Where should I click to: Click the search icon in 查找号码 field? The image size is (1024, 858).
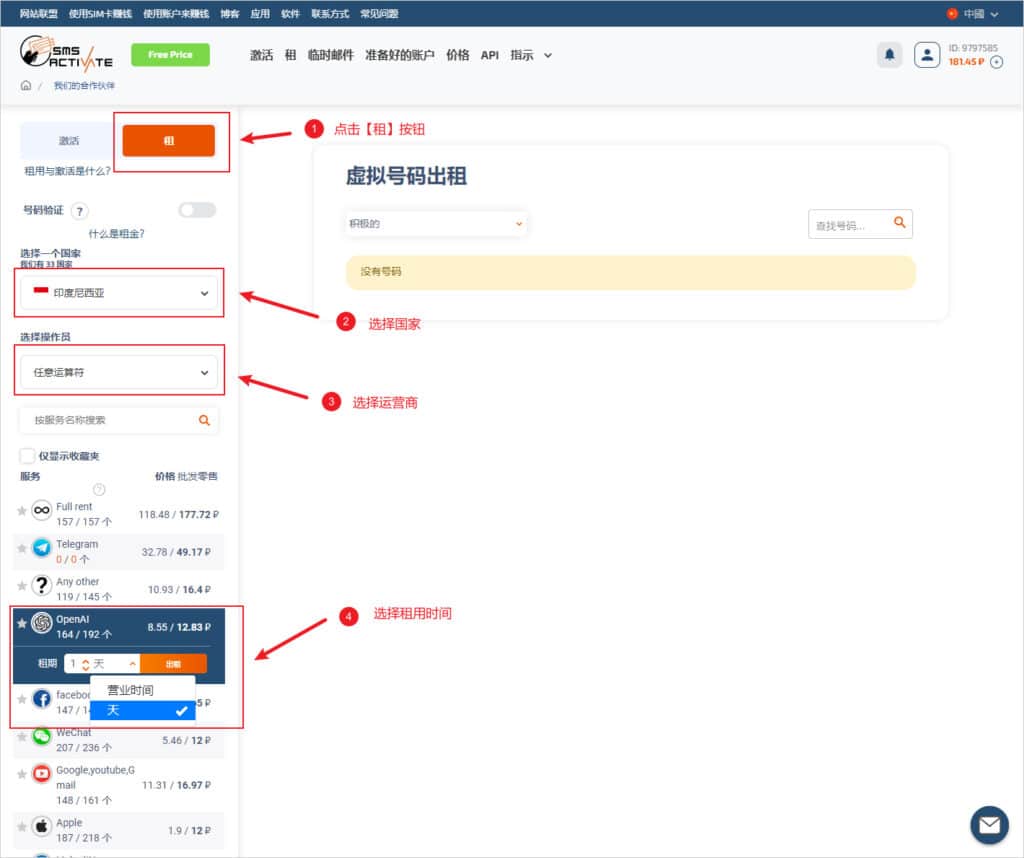pyautogui.click(x=899, y=223)
